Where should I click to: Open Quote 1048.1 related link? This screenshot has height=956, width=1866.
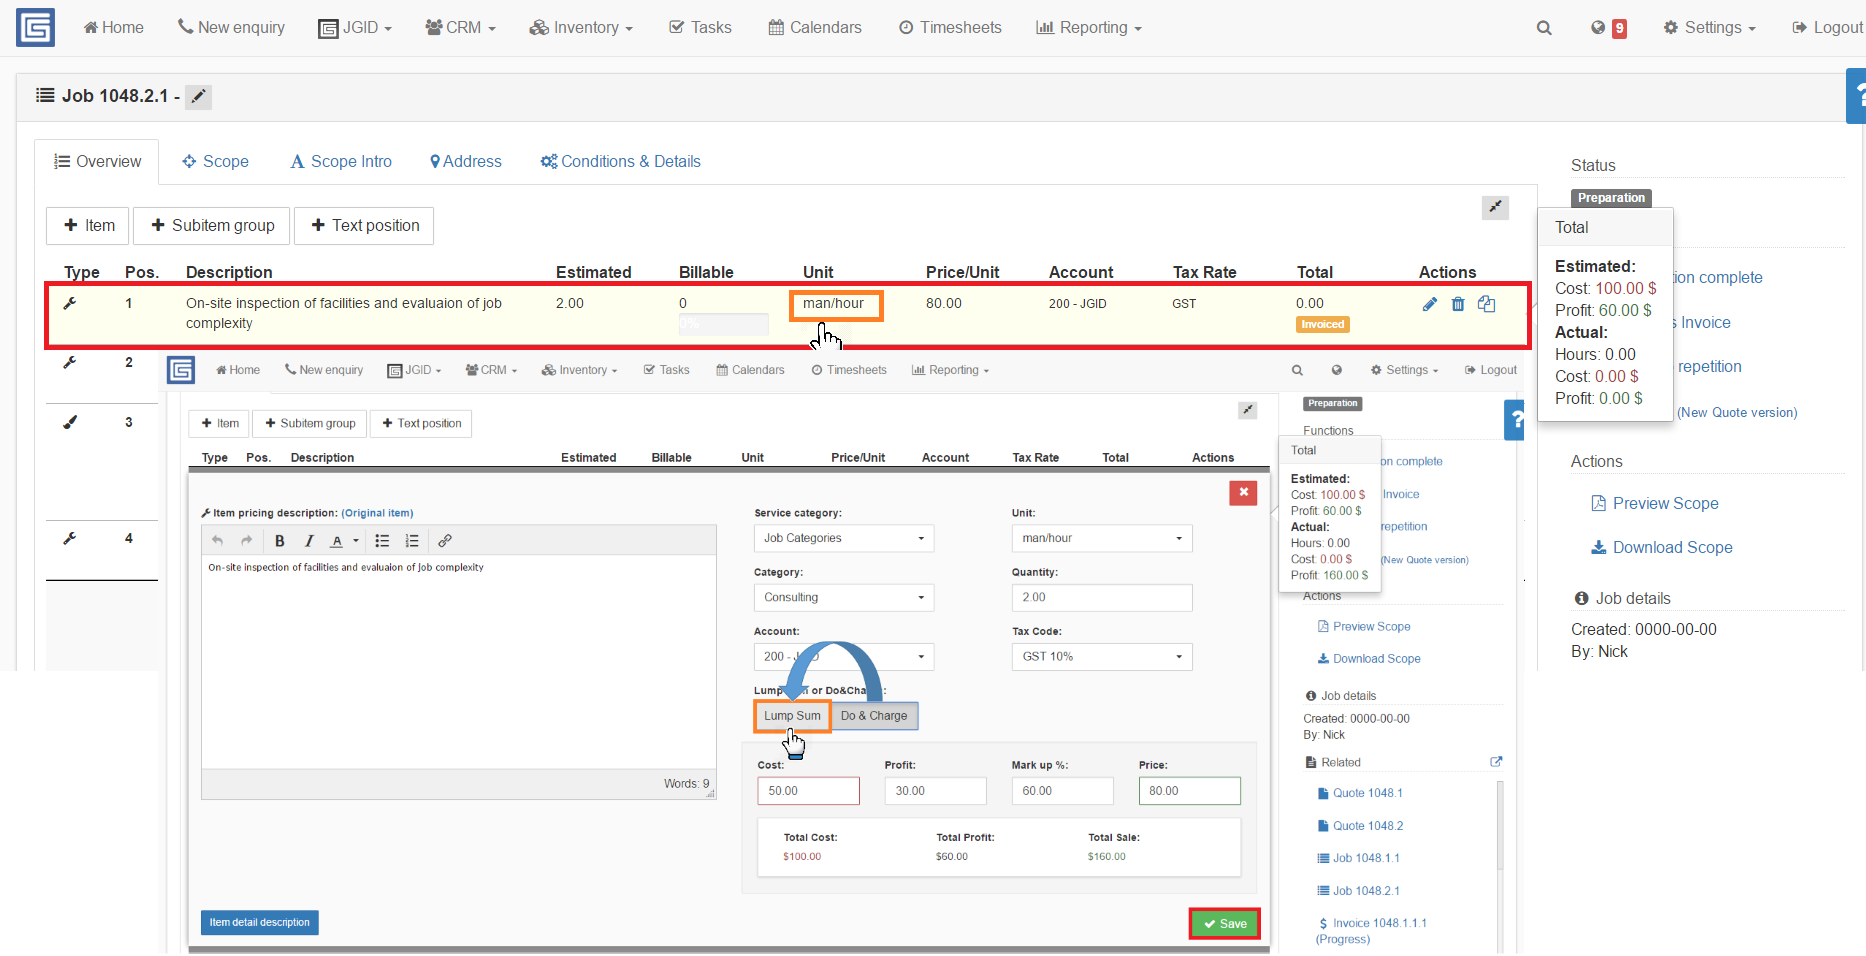click(x=1360, y=793)
